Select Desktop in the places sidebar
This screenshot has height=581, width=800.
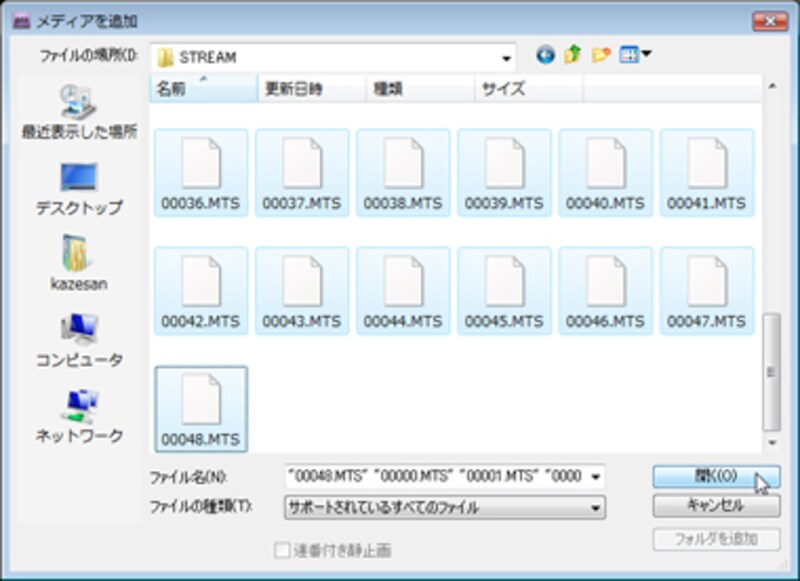79,188
